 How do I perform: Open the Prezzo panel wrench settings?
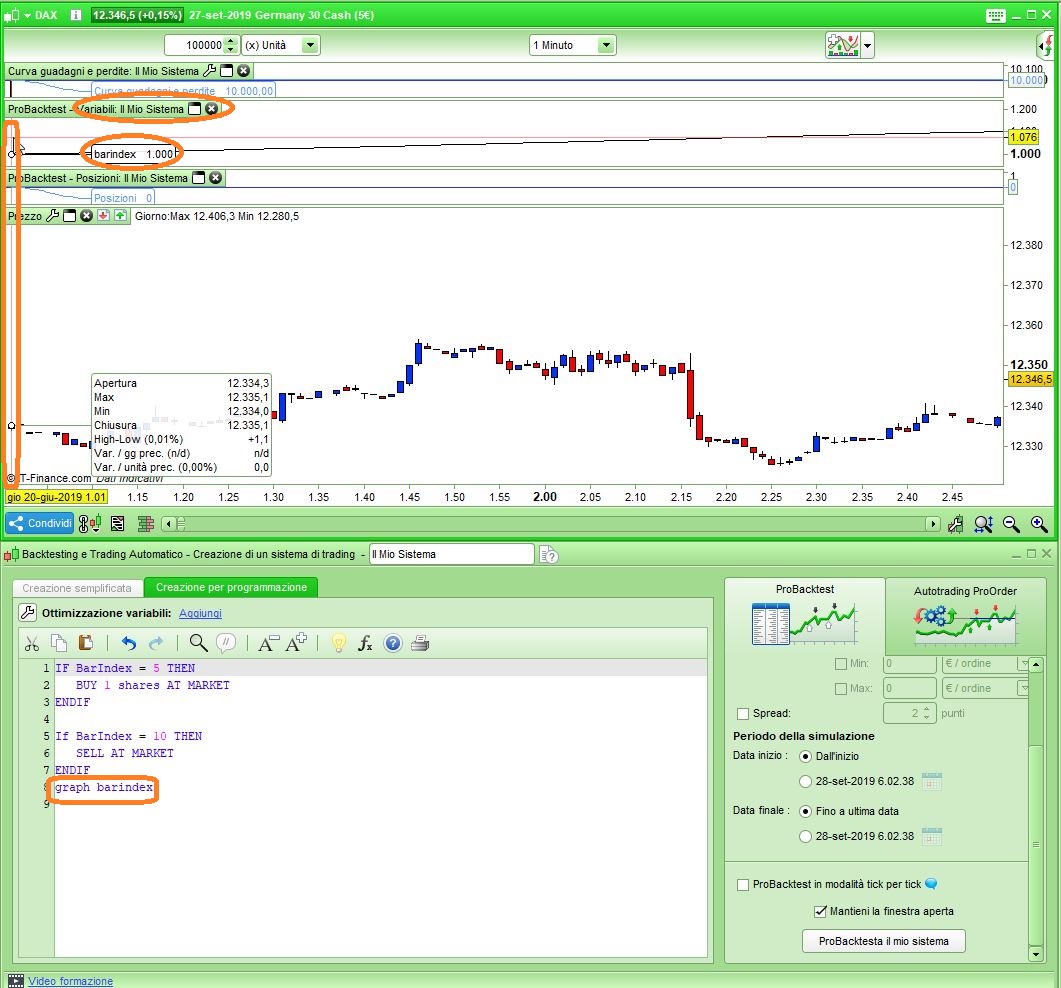click(x=52, y=216)
